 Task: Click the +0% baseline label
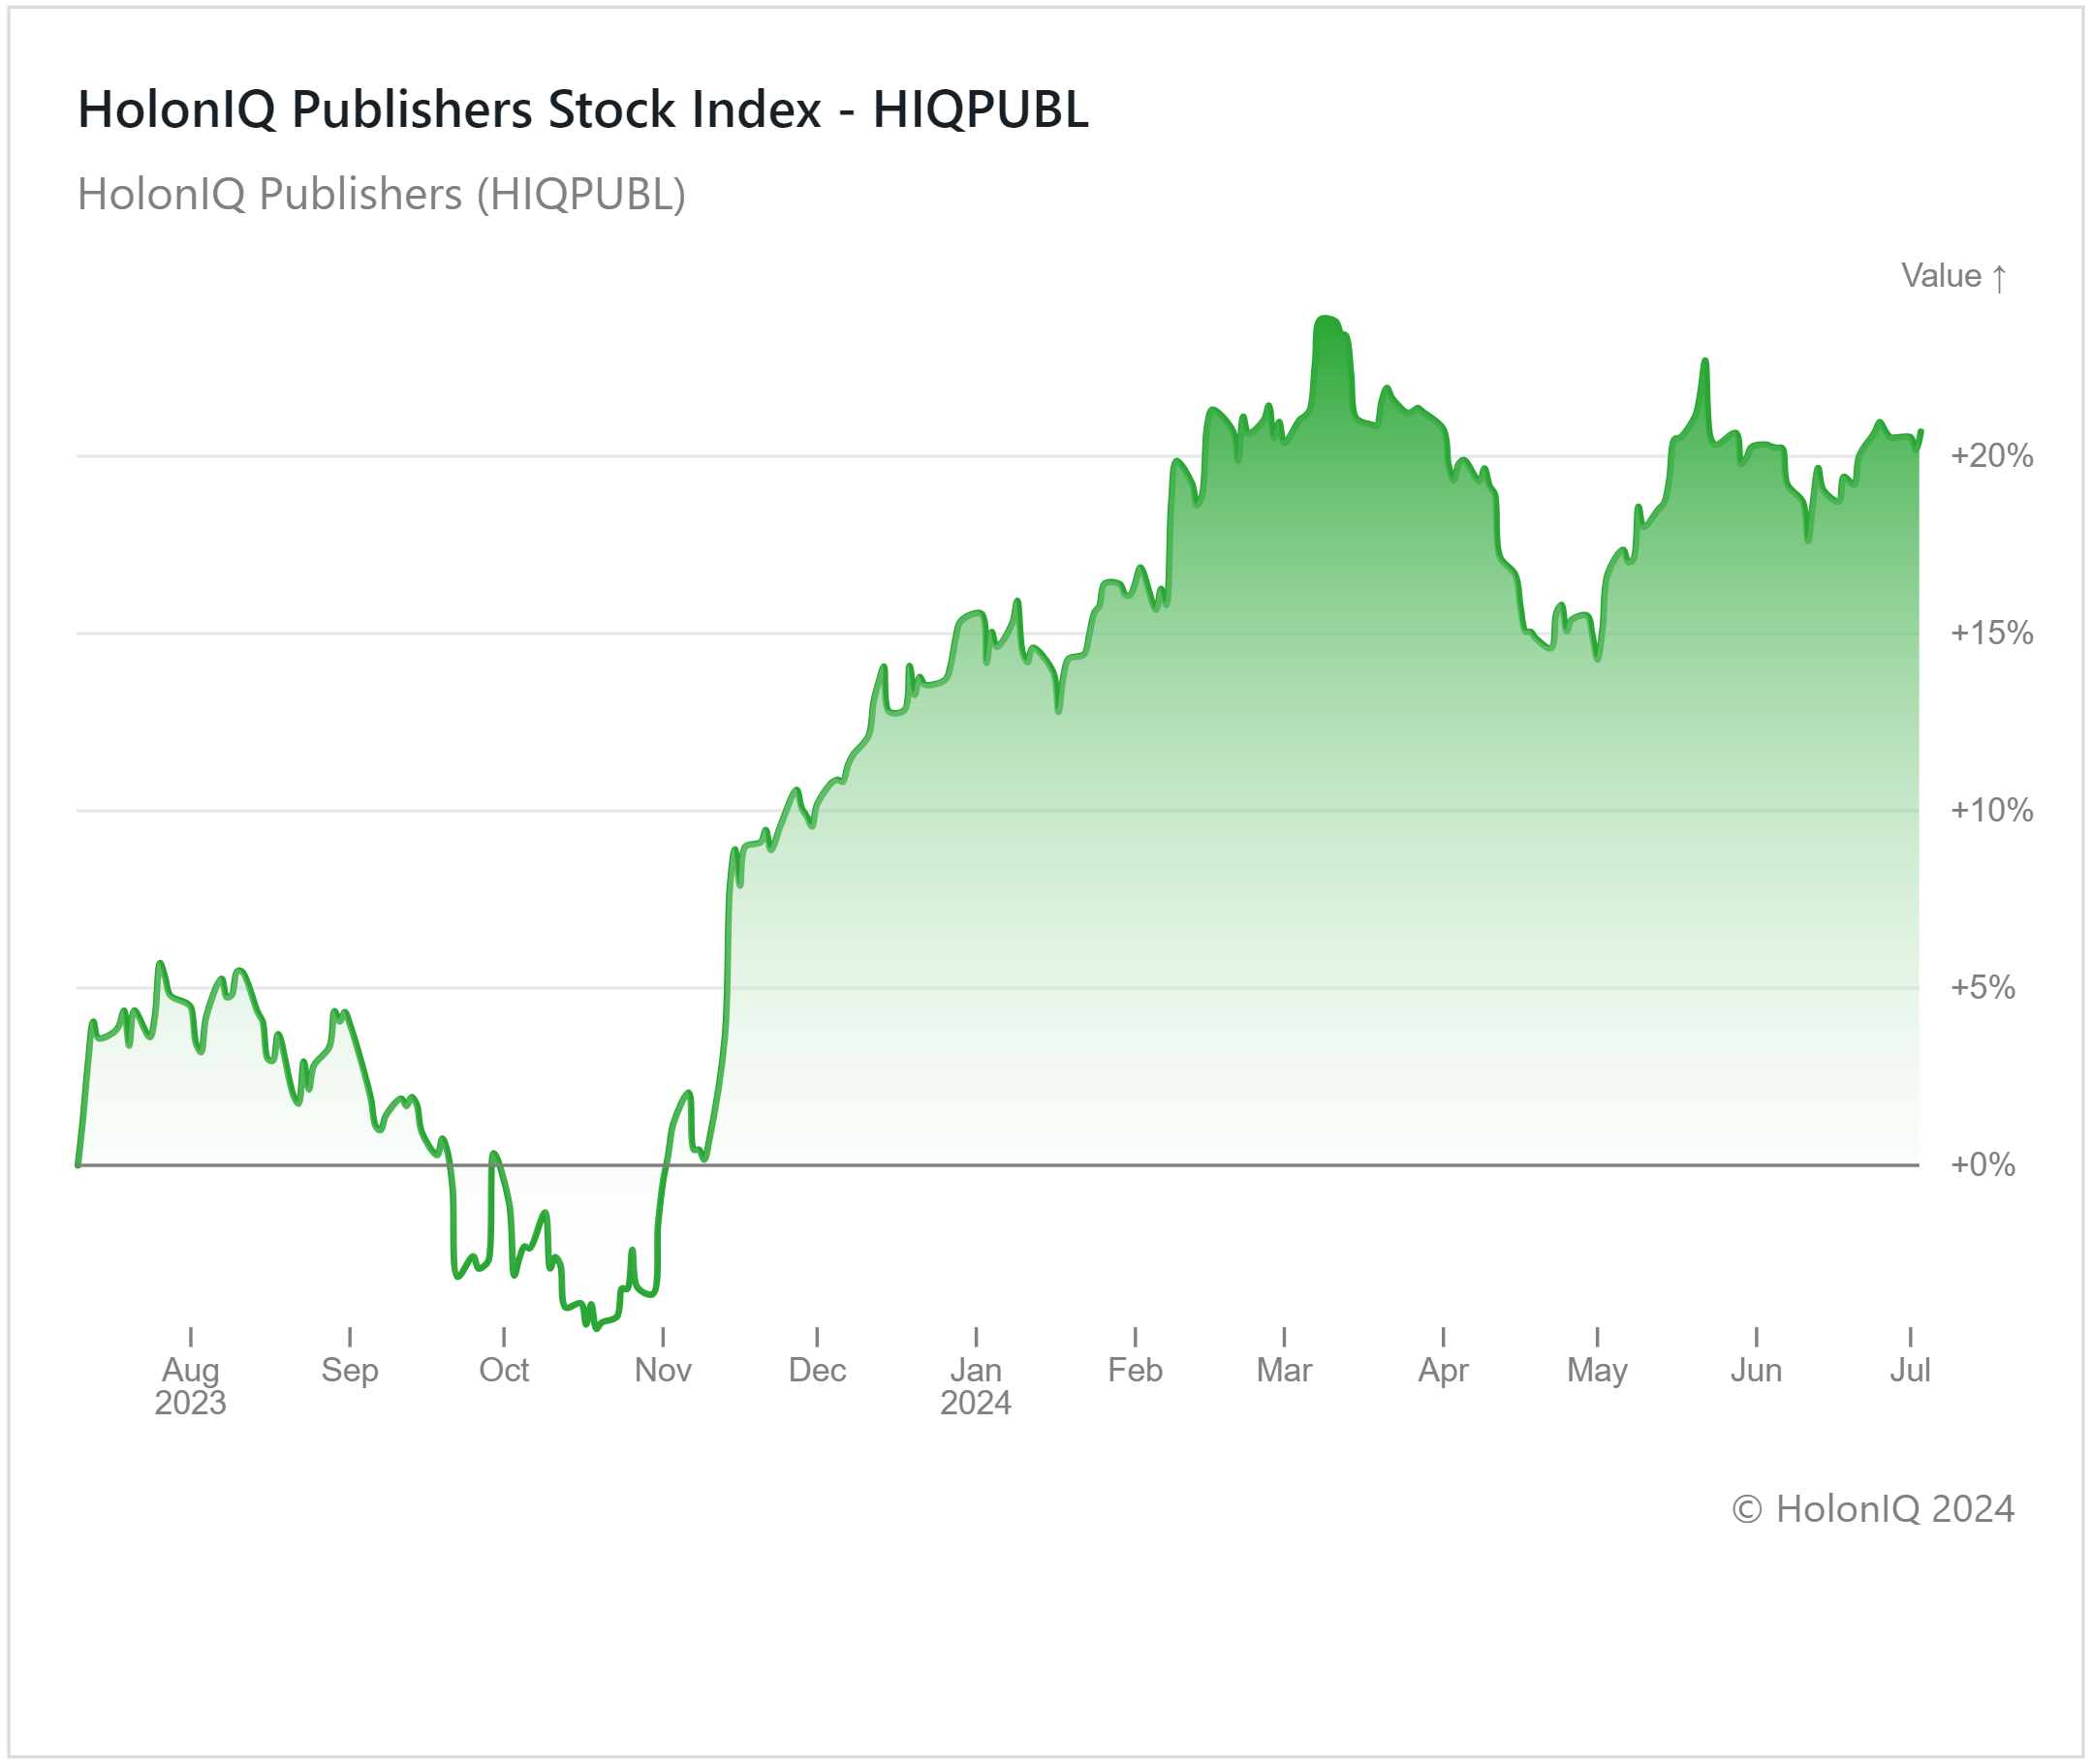tap(1982, 1165)
